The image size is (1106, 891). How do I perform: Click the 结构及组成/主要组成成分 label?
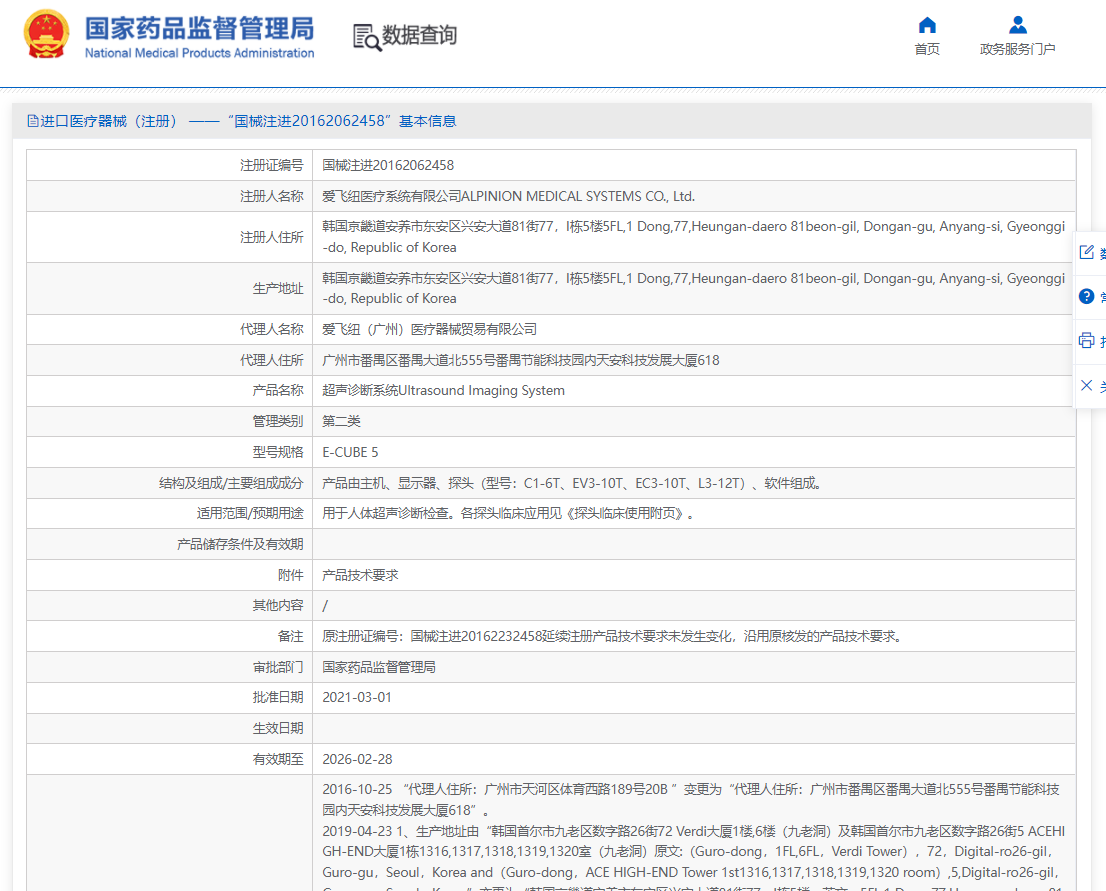pyautogui.click(x=231, y=483)
